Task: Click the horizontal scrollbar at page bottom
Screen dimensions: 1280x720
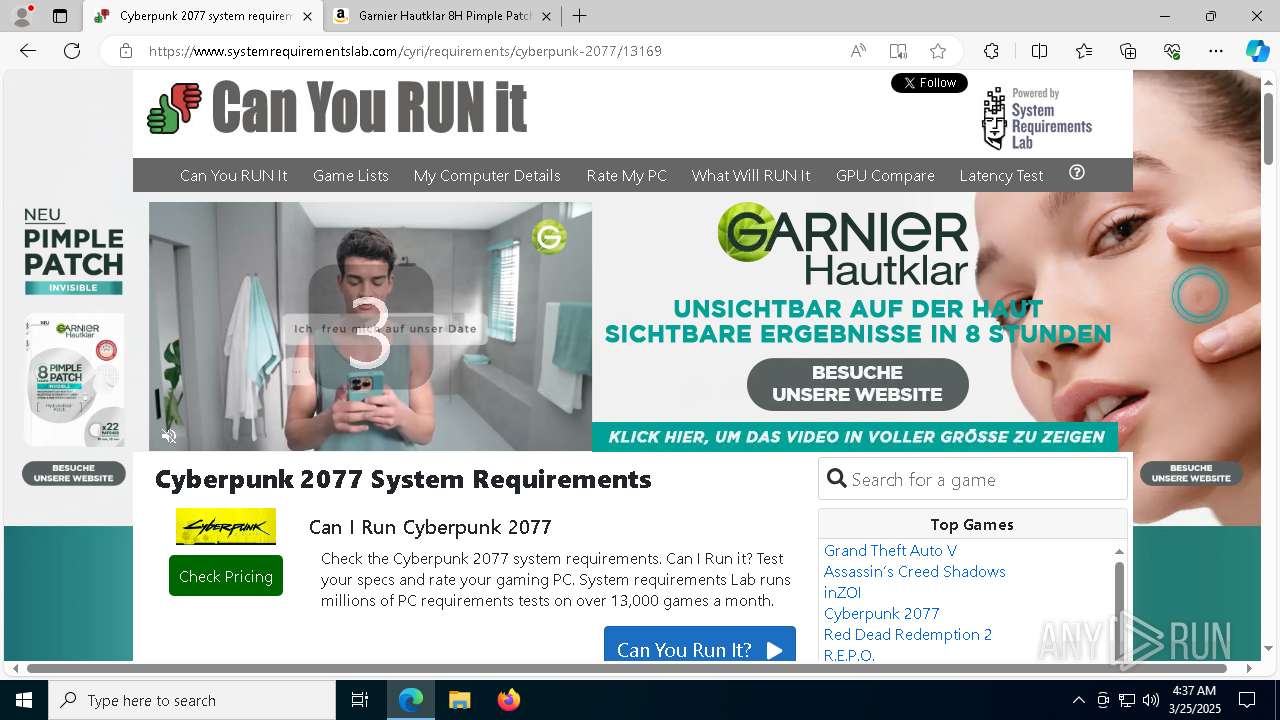Action: (627, 668)
